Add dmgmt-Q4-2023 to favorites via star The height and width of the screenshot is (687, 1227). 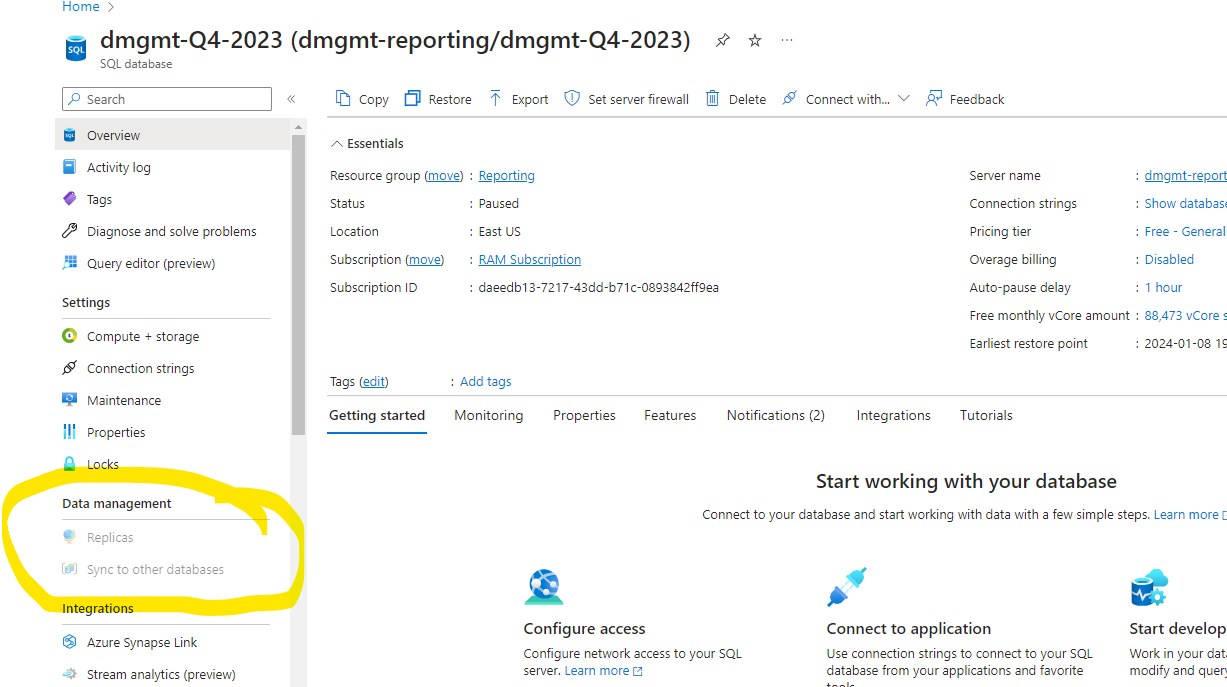(x=754, y=40)
